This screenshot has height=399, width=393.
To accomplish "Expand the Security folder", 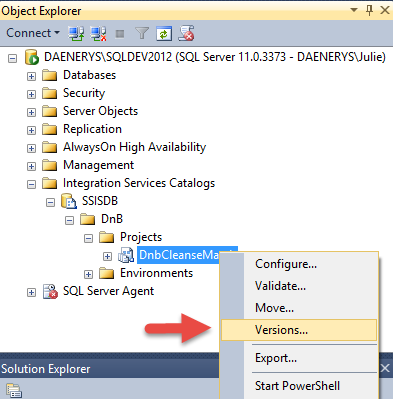I will tap(31, 94).
